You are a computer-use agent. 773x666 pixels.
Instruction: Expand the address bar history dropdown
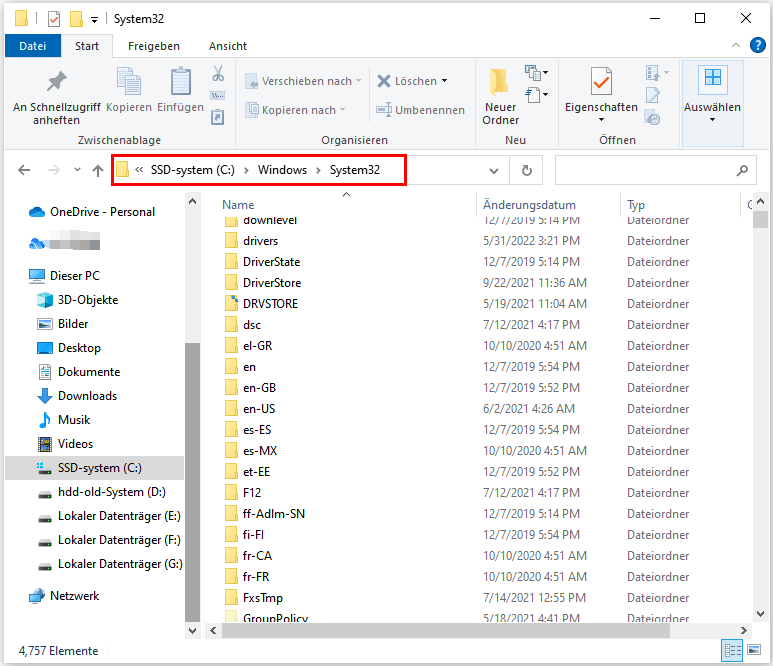pos(493,171)
